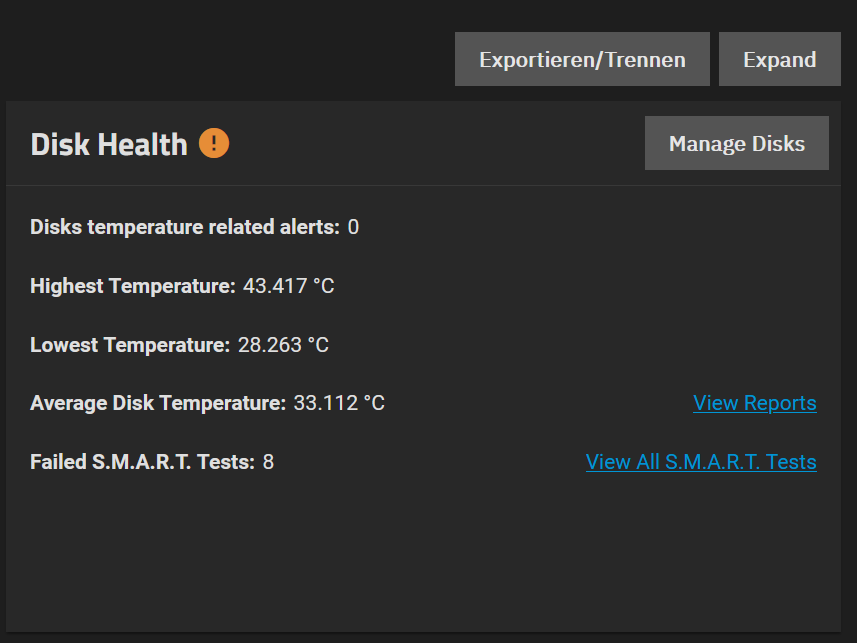Image resolution: width=857 pixels, height=643 pixels.
Task: Expand the pool with the Expand button
Action: tap(779, 59)
